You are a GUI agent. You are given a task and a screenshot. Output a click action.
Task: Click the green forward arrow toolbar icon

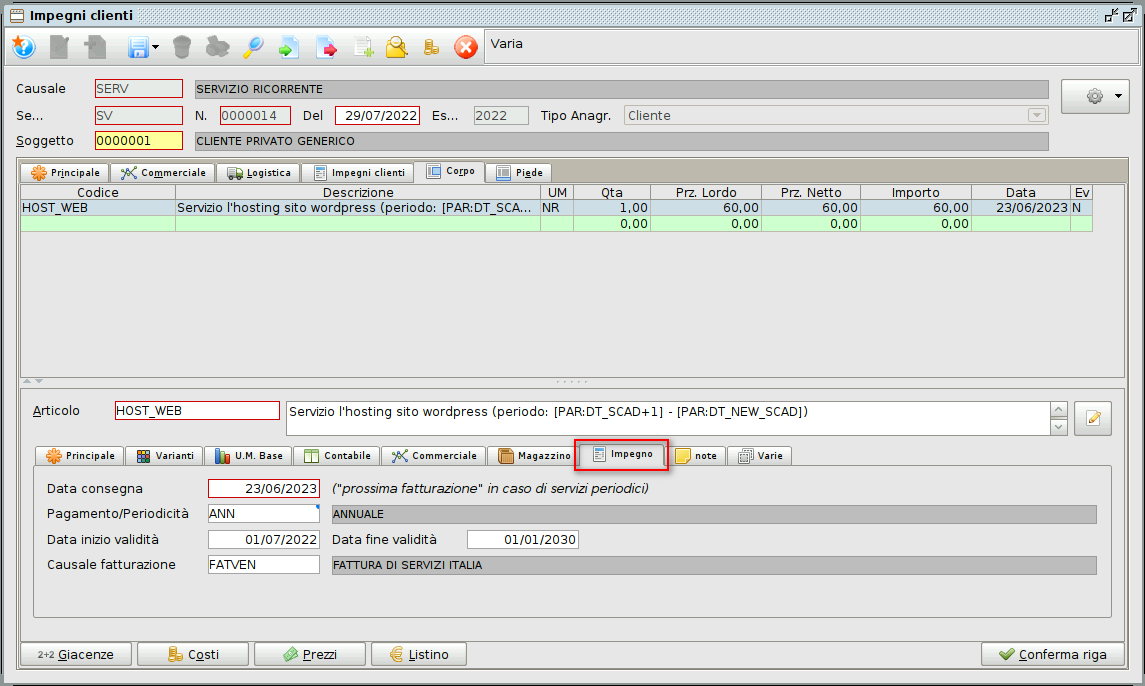(289, 47)
